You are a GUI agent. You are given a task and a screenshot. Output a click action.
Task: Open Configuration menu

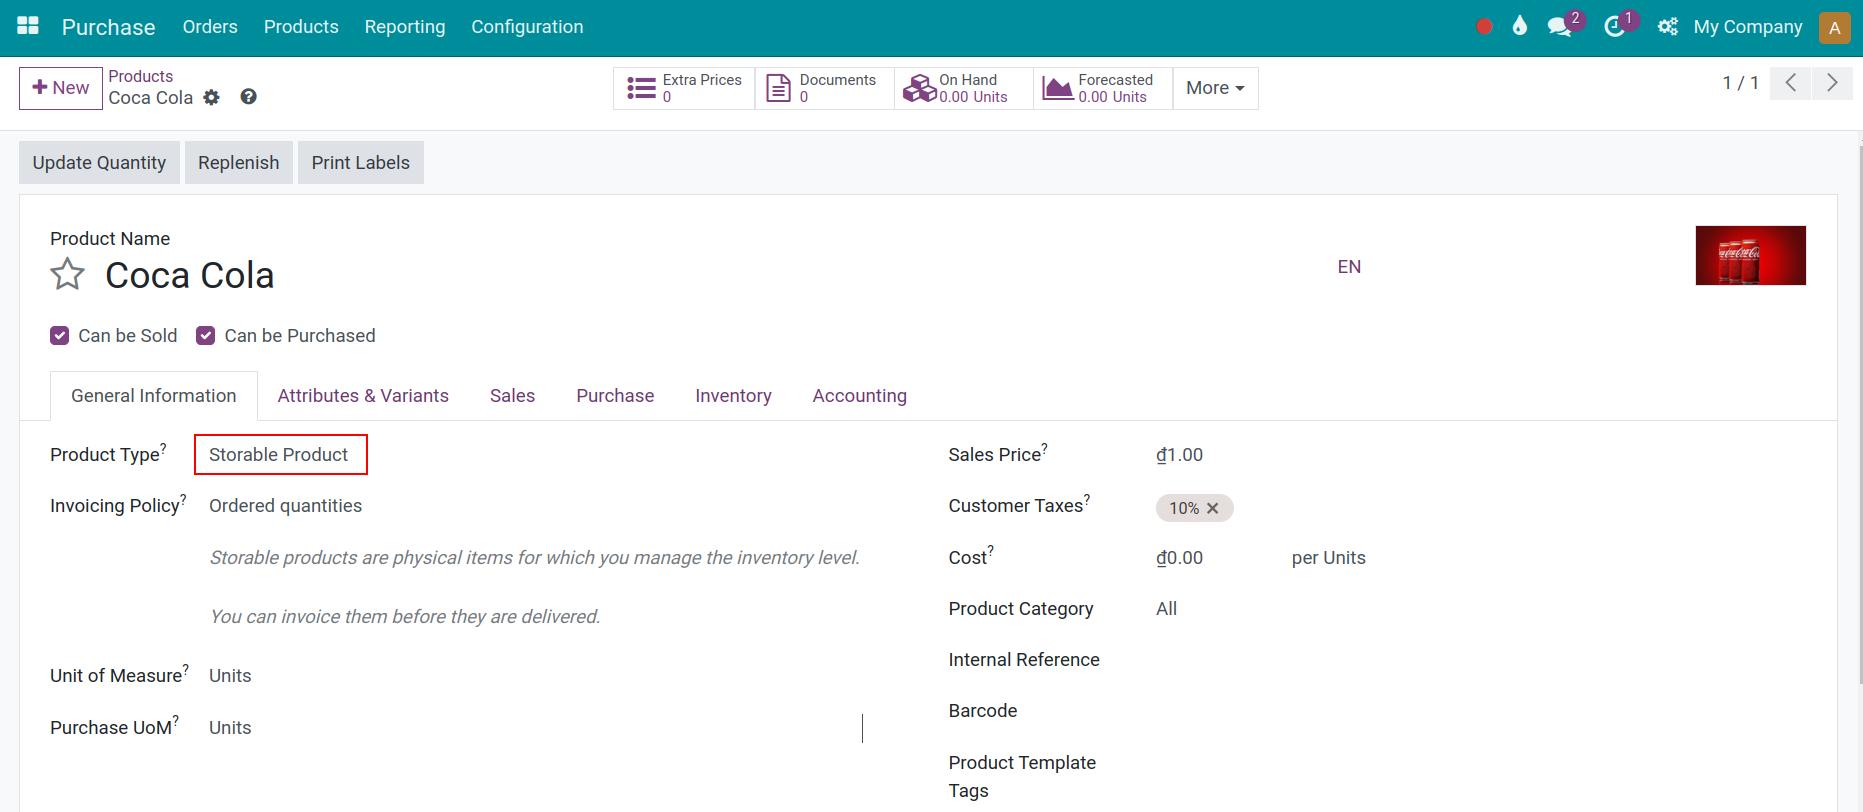coord(527,27)
